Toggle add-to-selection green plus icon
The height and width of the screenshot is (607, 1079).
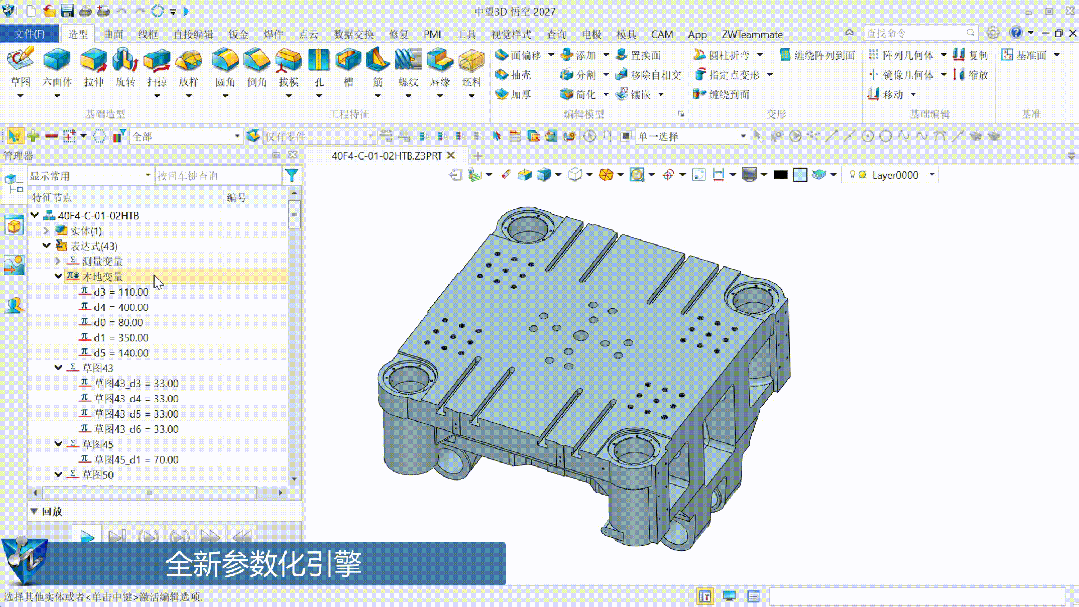(32, 136)
